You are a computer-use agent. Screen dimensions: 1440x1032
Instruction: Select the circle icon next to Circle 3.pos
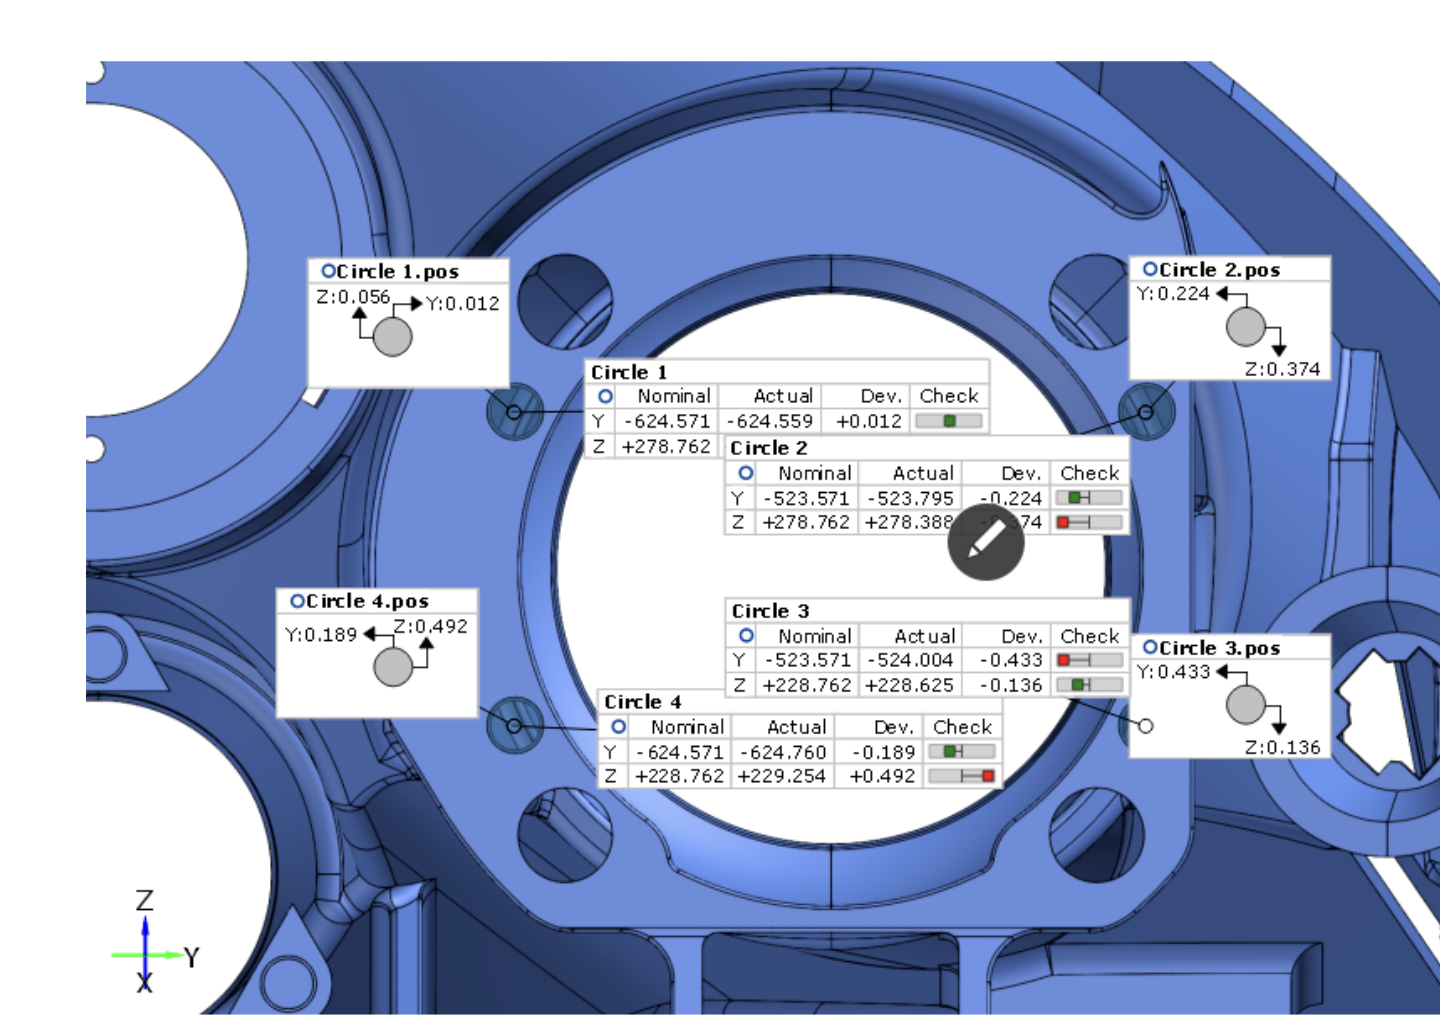coord(1150,647)
